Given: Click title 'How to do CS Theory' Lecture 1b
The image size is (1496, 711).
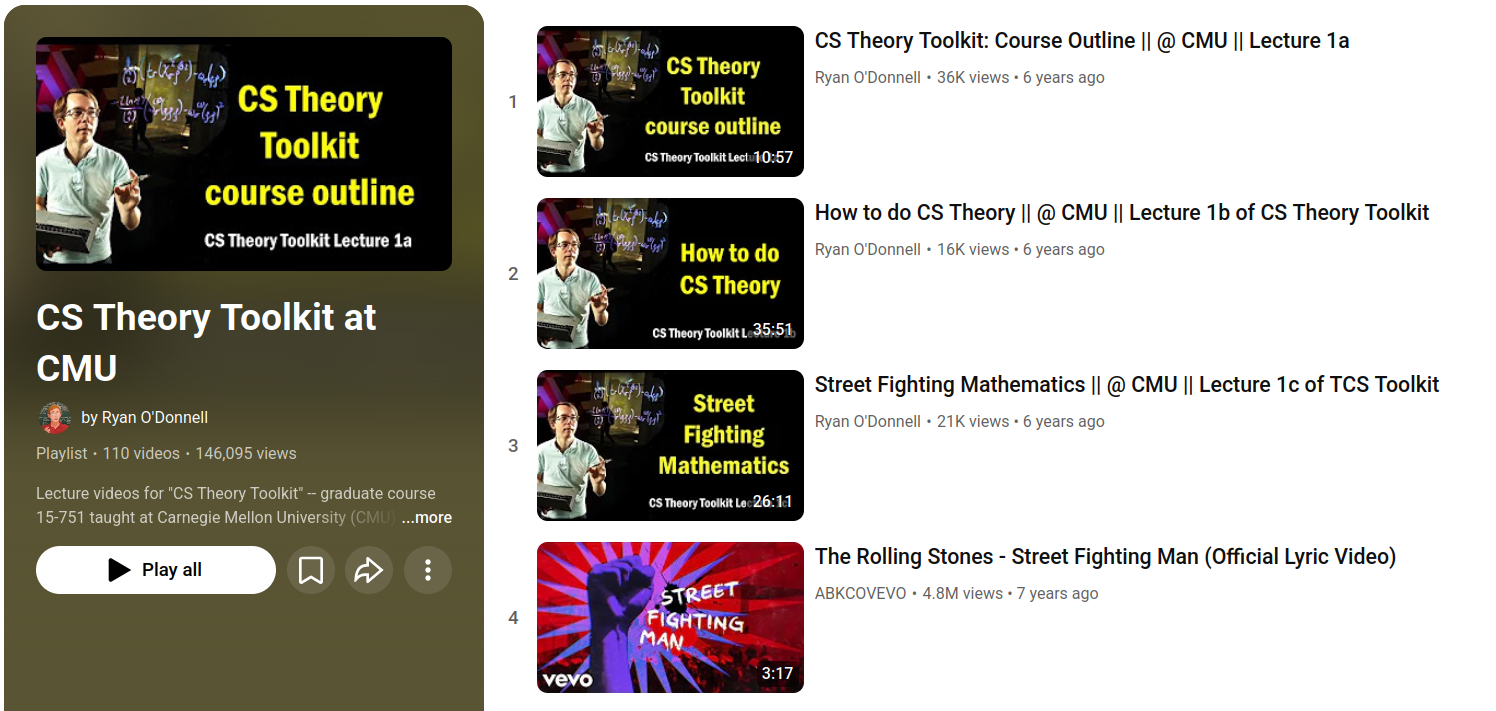Looking at the screenshot, I should [1121, 213].
